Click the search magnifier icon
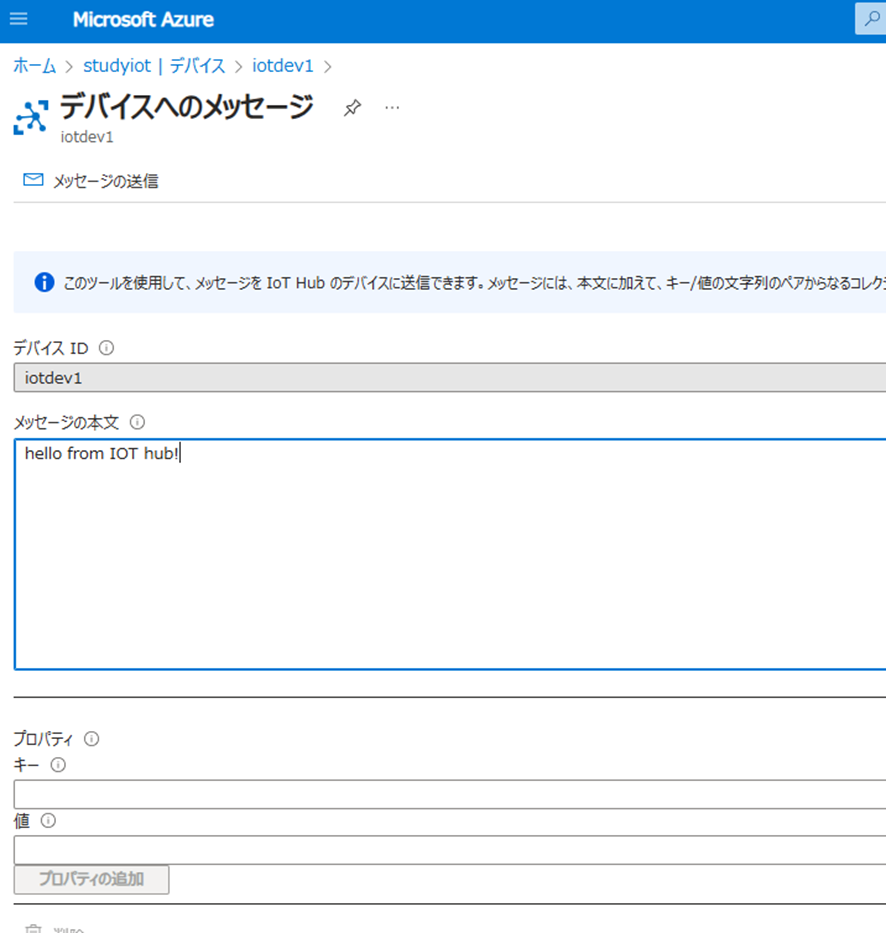The image size is (886, 933). 871,18
